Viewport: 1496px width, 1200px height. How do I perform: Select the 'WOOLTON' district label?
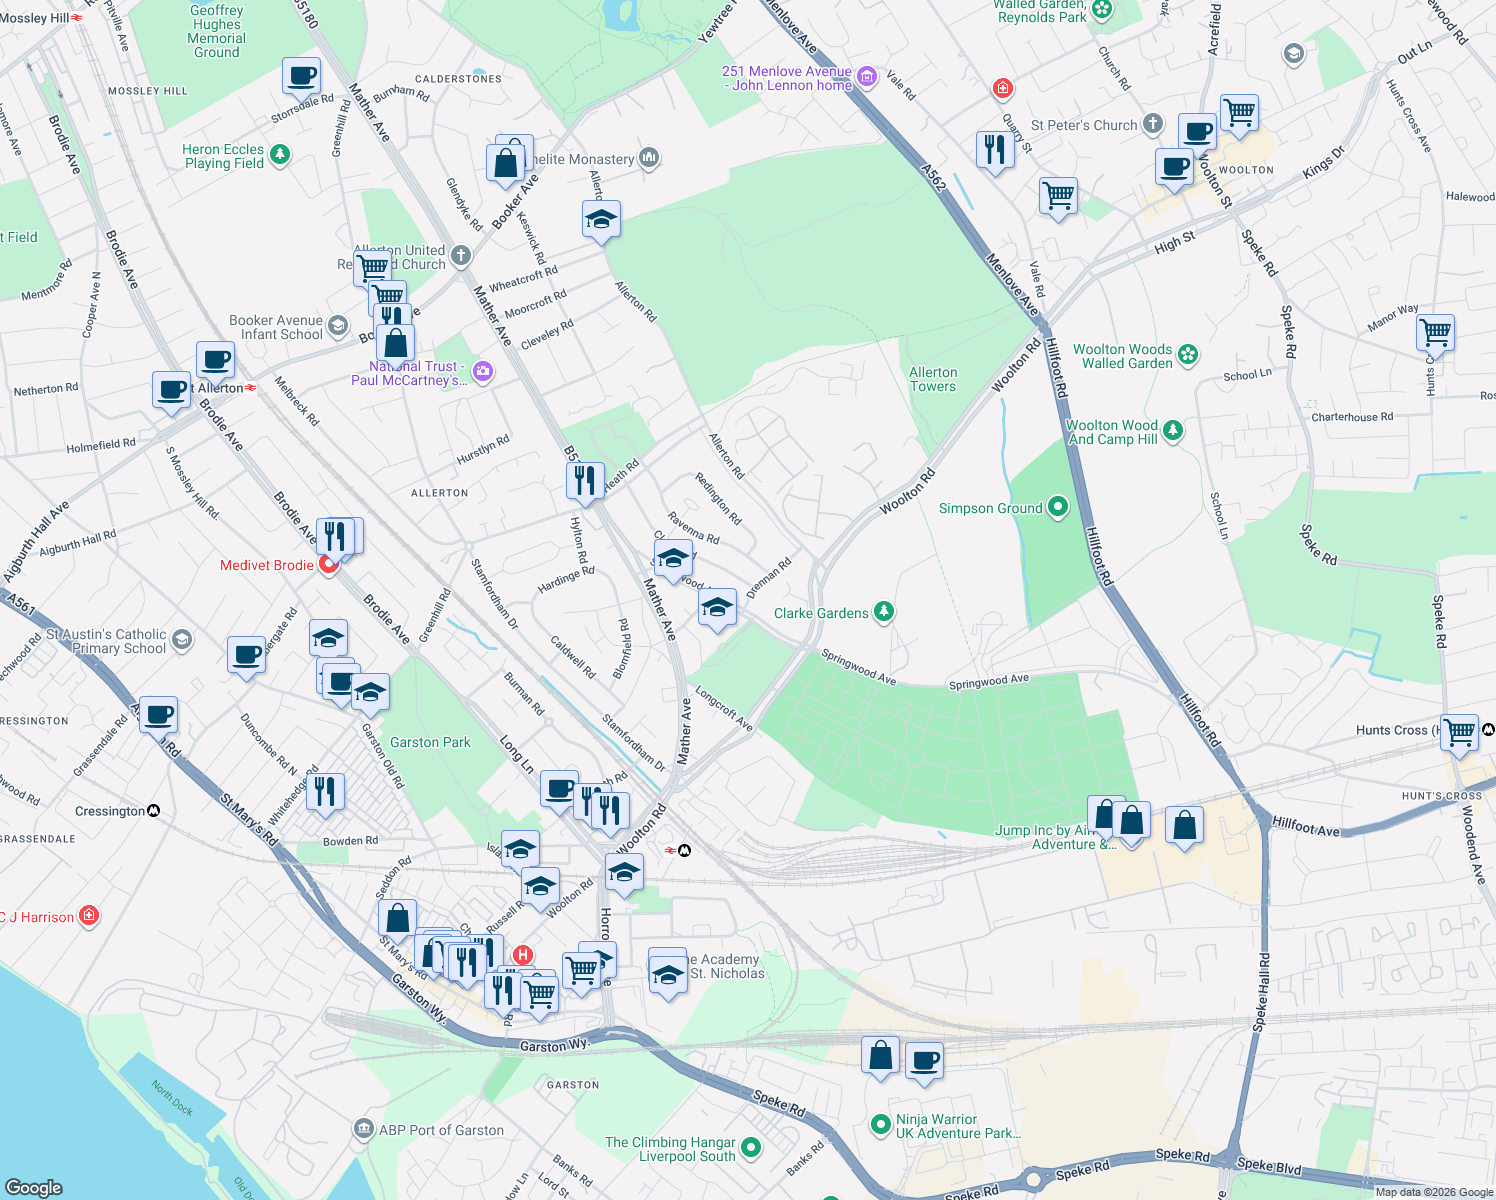[1247, 170]
